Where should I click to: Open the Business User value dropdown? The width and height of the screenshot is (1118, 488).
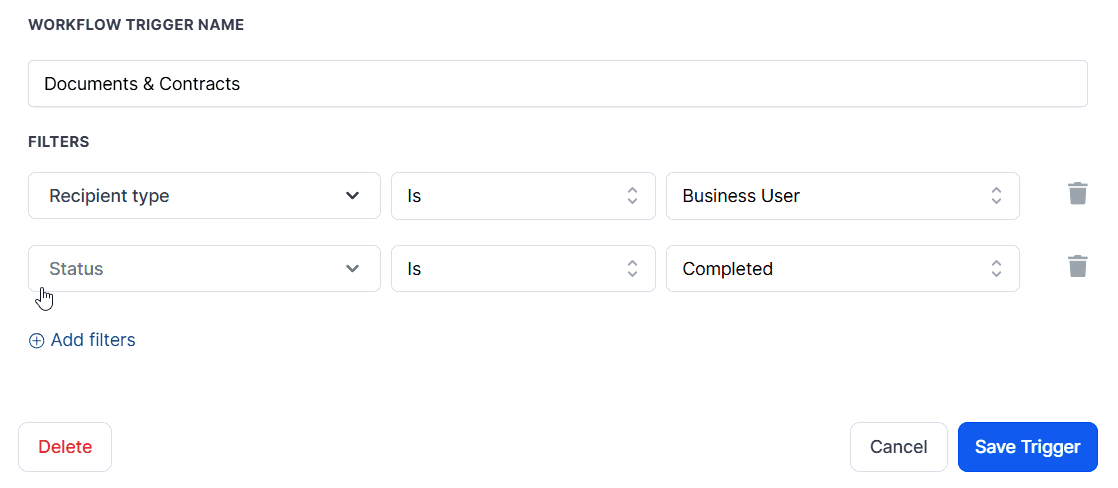pyautogui.click(x=843, y=195)
